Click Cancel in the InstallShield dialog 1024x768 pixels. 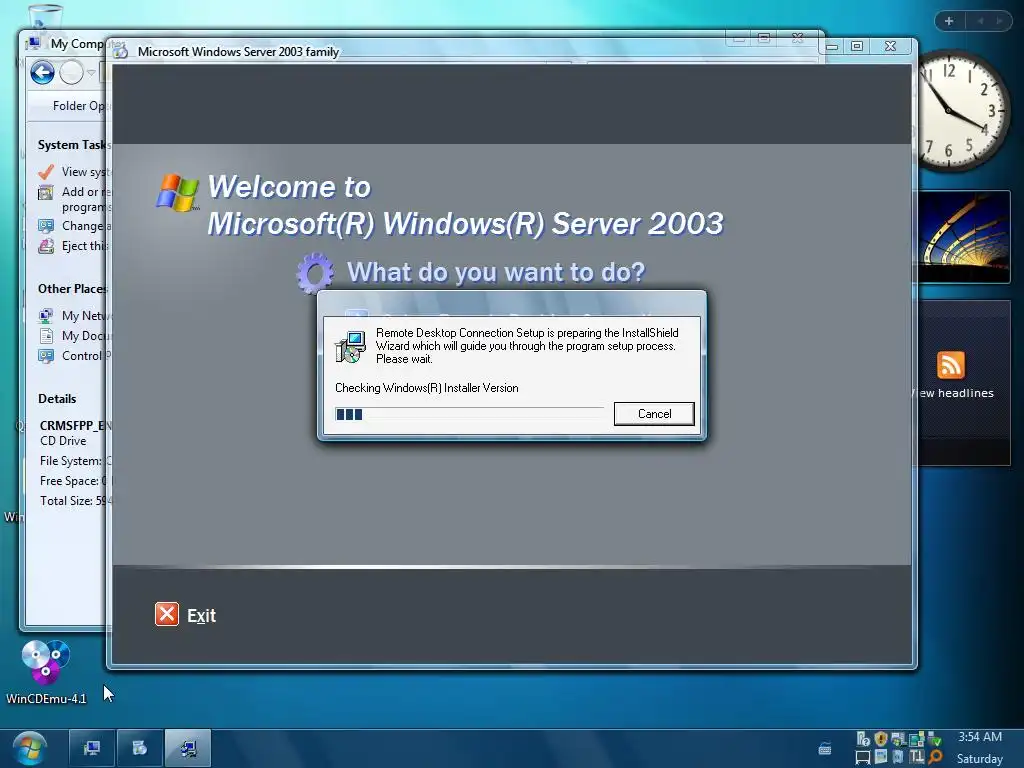[x=654, y=413]
